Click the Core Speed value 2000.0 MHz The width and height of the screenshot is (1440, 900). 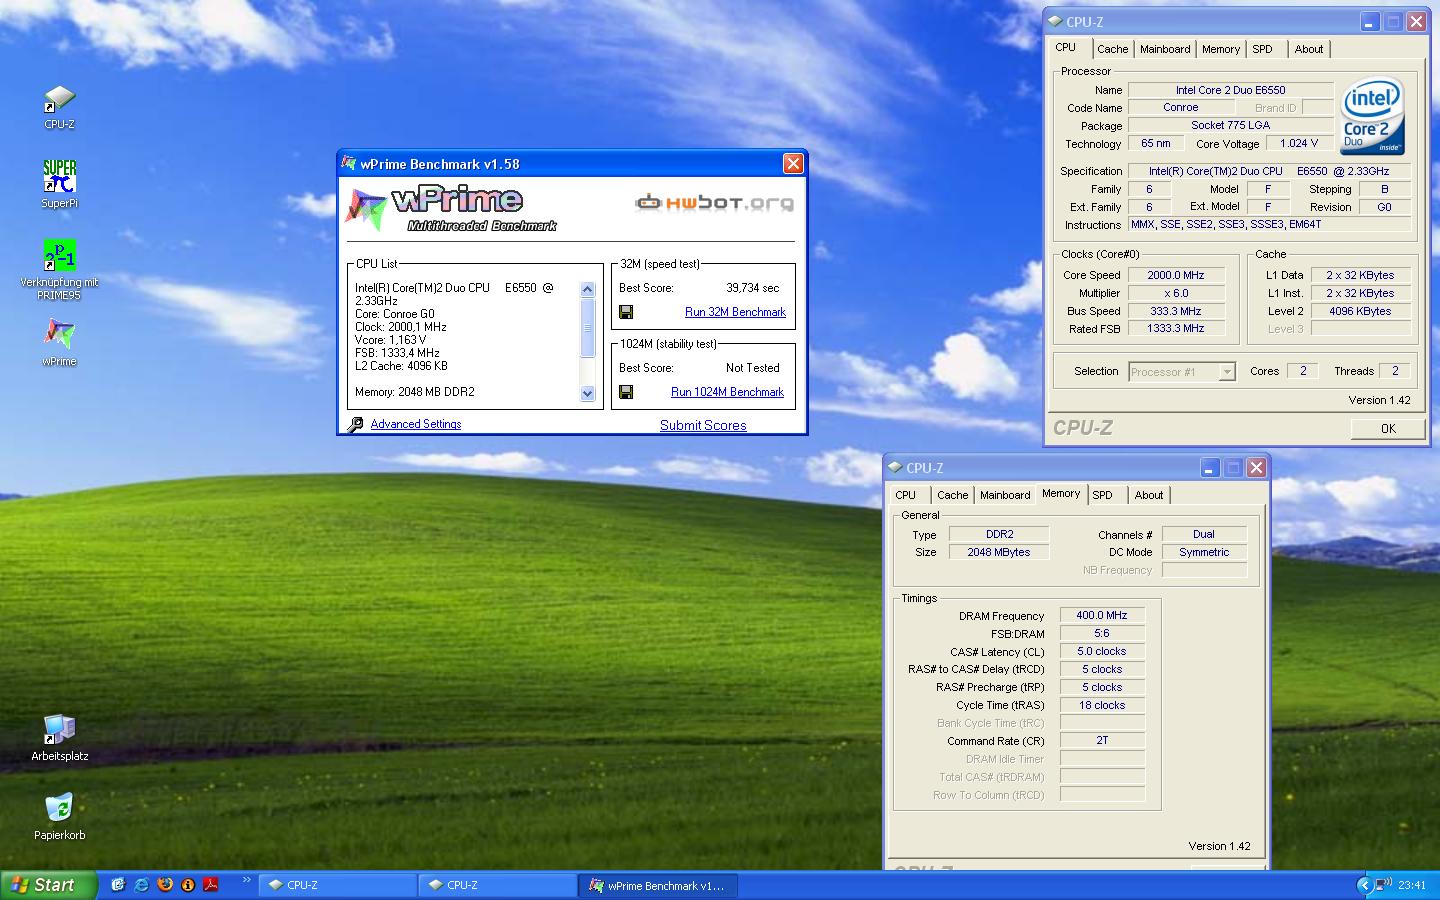[1176, 275]
